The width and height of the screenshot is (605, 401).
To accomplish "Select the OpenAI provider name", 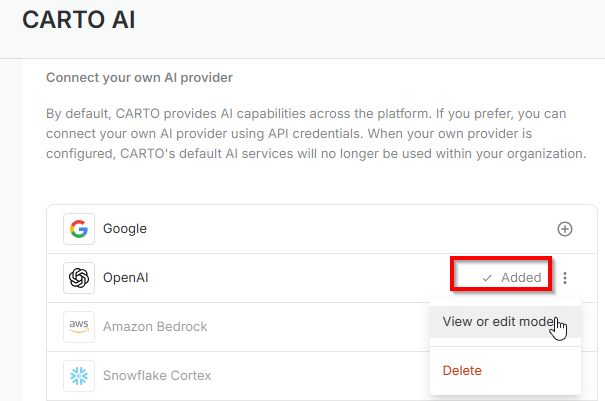I will pyautogui.click(x=128, y=278).
